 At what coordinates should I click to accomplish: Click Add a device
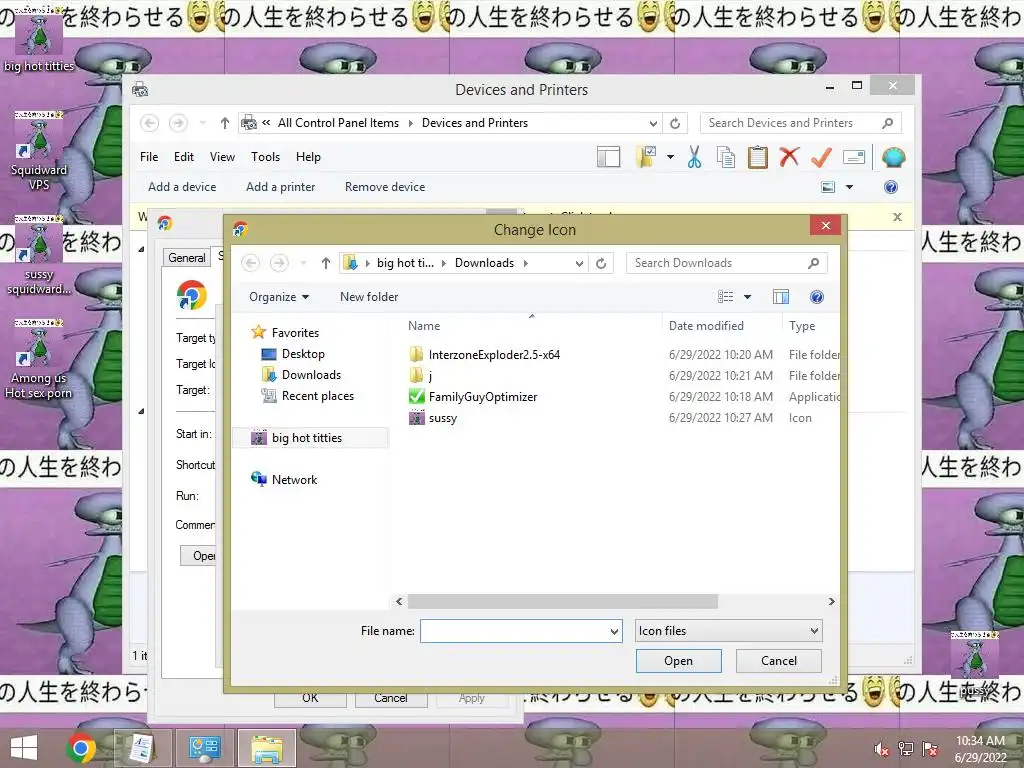pos(182,187)
